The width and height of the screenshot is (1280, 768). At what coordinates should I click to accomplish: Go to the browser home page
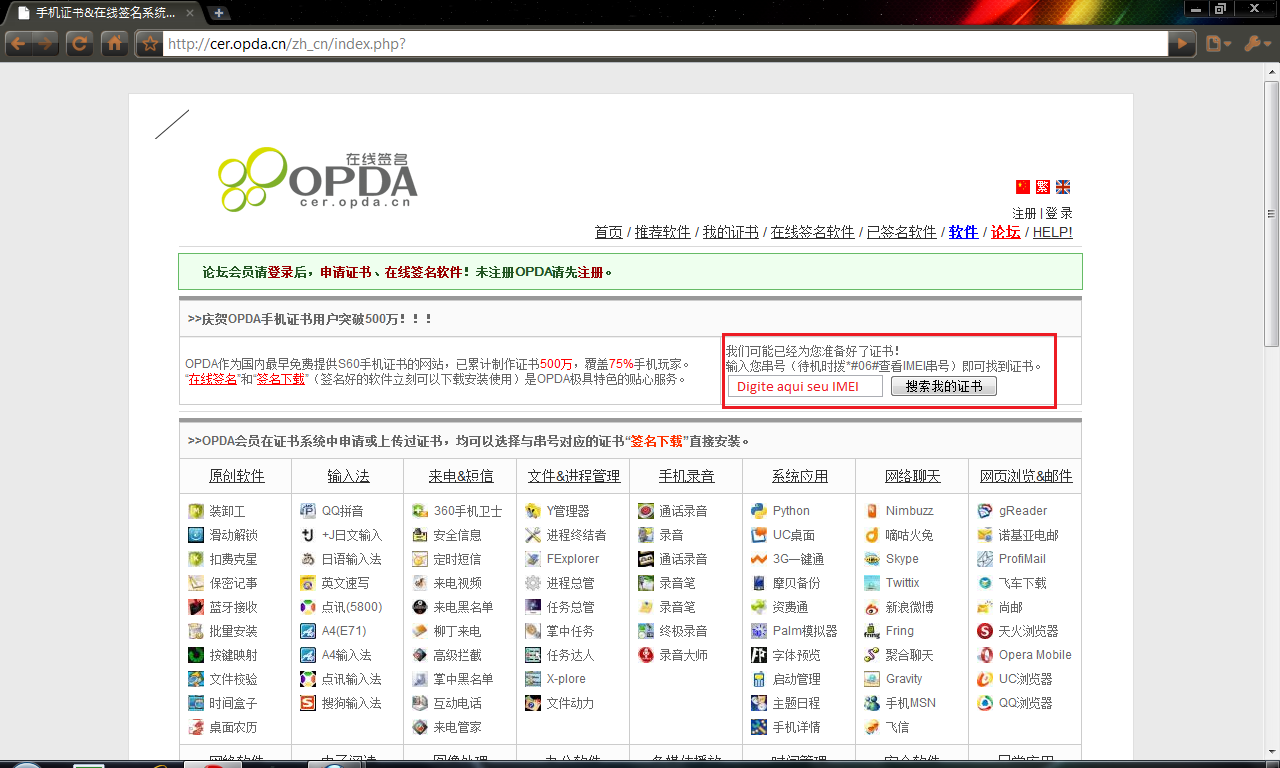(115, 44)
